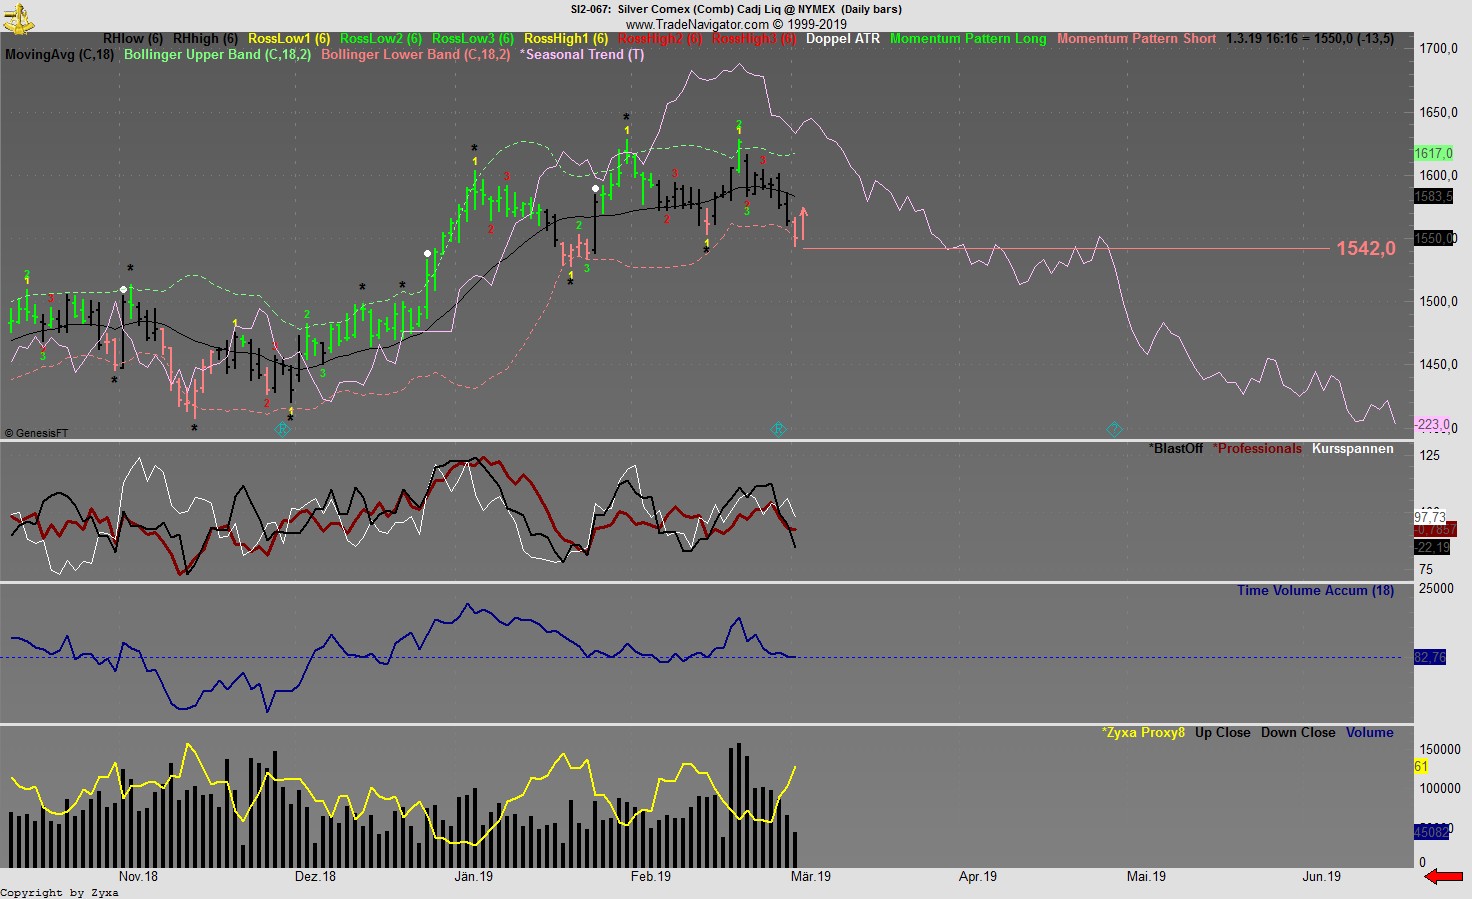Click the black 1583,5 price tag

coord(1433,197)
